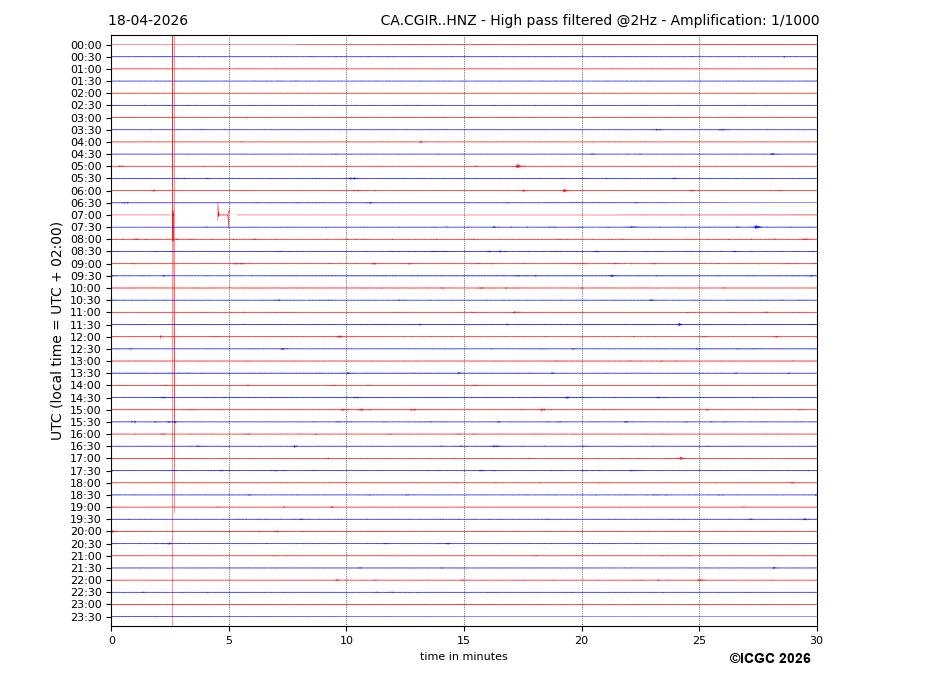
Task: Select the 07:00 time row label
Action: click(86, 215)
